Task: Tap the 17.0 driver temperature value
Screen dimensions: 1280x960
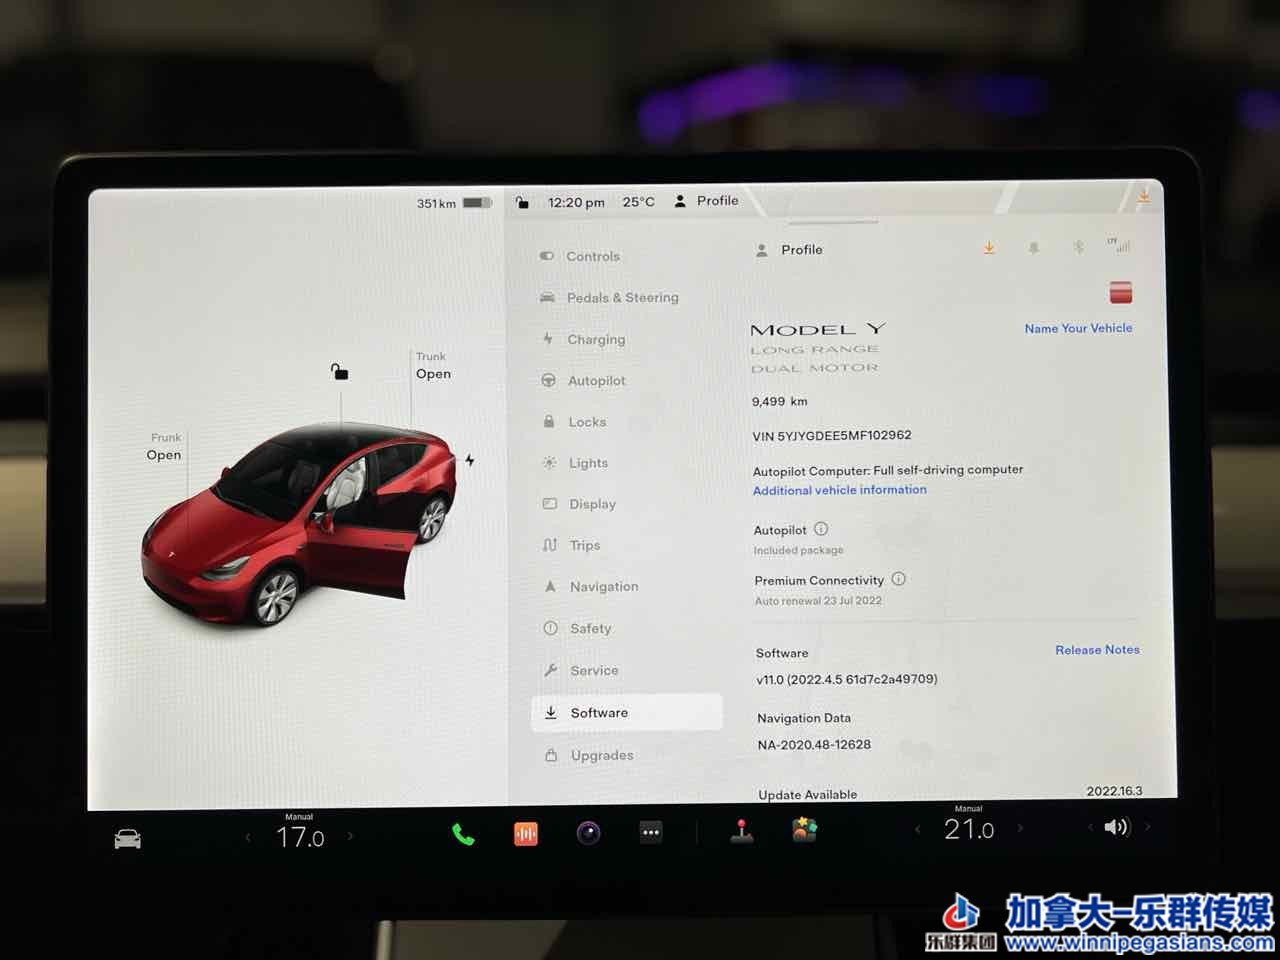Action: (300, 838)
